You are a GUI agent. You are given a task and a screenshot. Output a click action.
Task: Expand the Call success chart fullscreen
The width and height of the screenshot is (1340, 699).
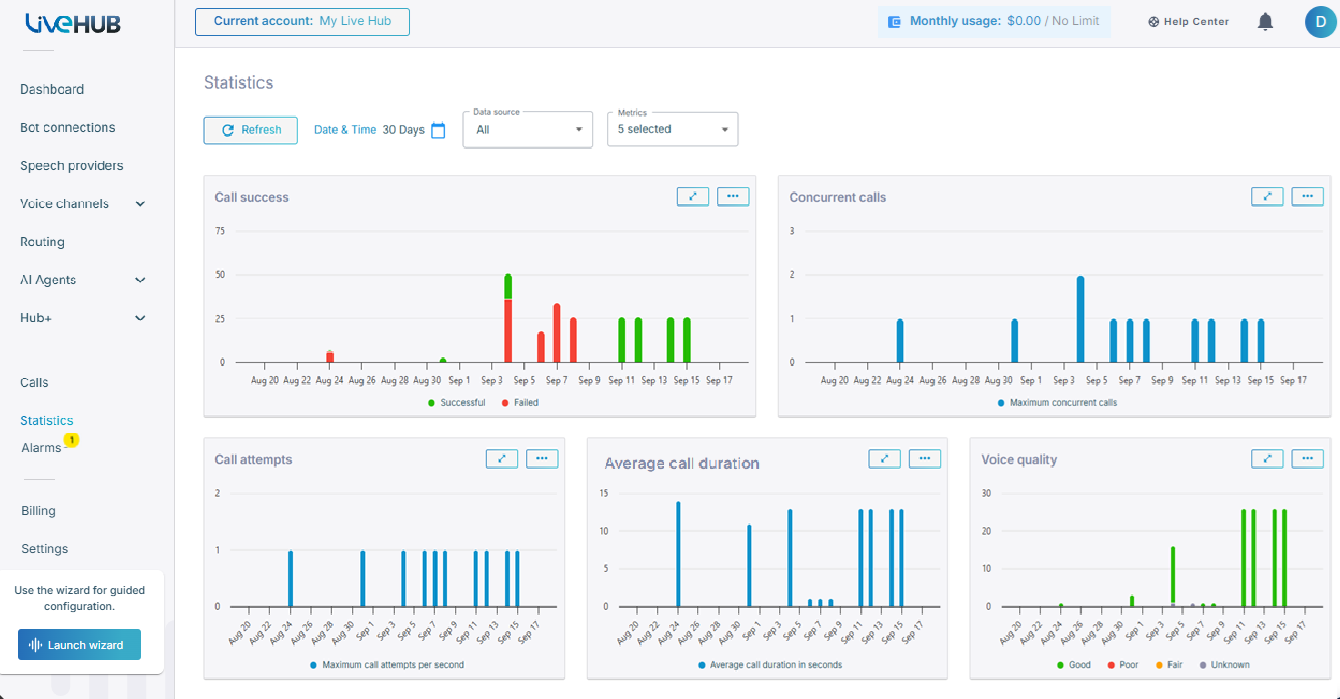[x=693, y=197]
